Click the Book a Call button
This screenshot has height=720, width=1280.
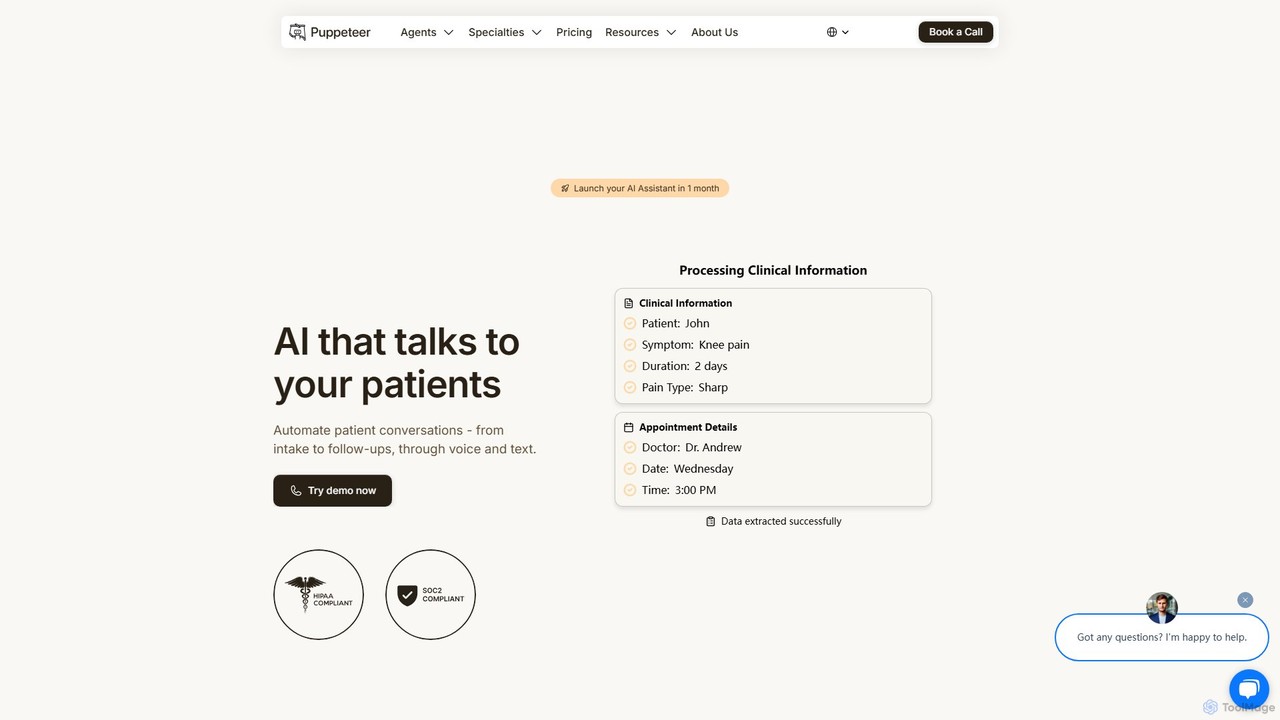[956, 32]
